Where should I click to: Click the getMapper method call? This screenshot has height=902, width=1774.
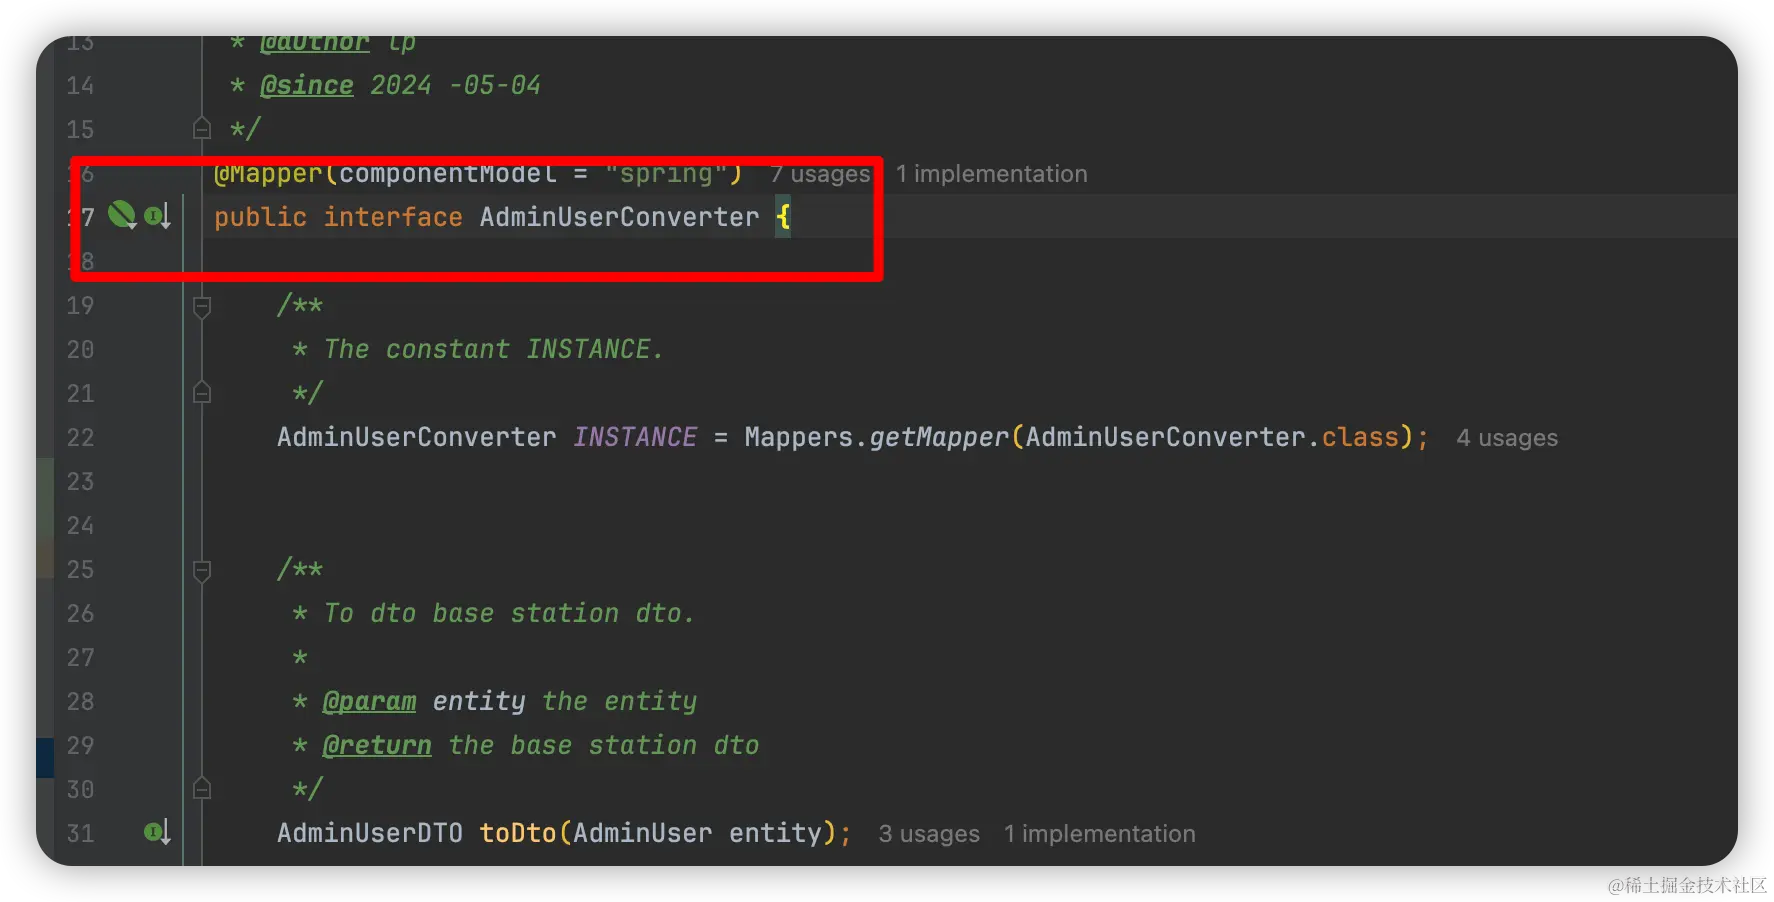click(x=939, y=437)
